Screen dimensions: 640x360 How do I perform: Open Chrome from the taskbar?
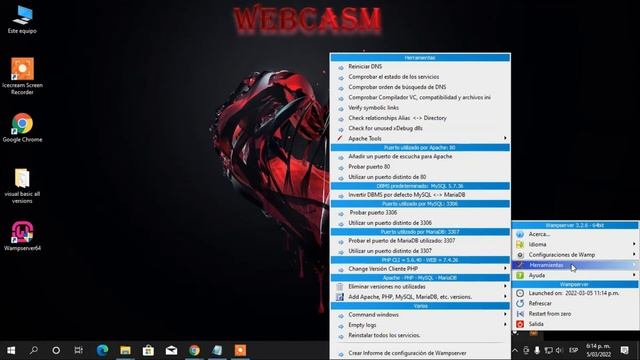click(194, 350)
